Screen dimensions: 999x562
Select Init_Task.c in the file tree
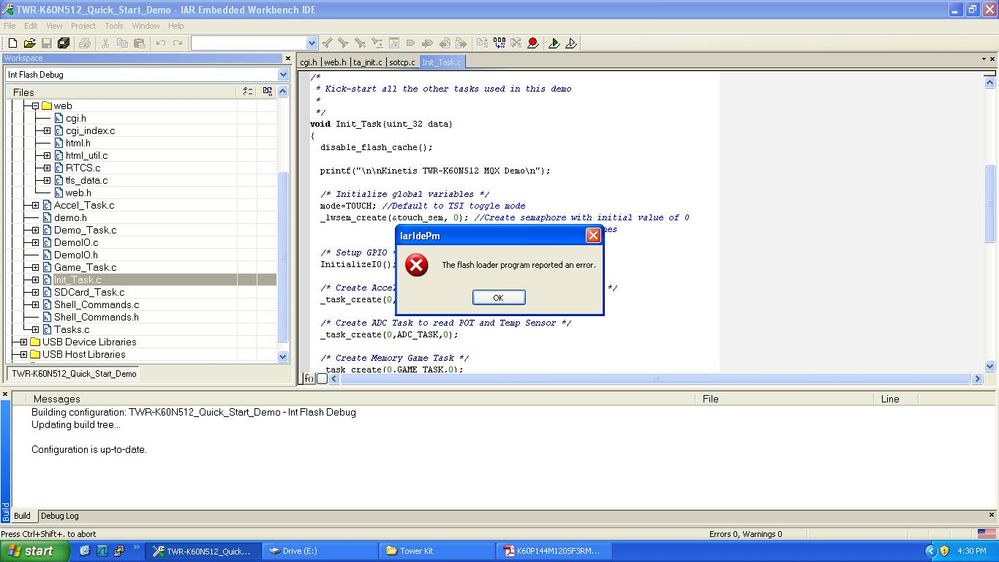(77, 280)
